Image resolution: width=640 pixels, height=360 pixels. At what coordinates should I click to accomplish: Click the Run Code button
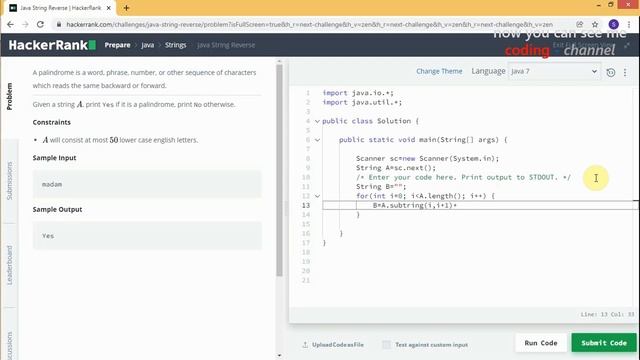click(540, 343)
